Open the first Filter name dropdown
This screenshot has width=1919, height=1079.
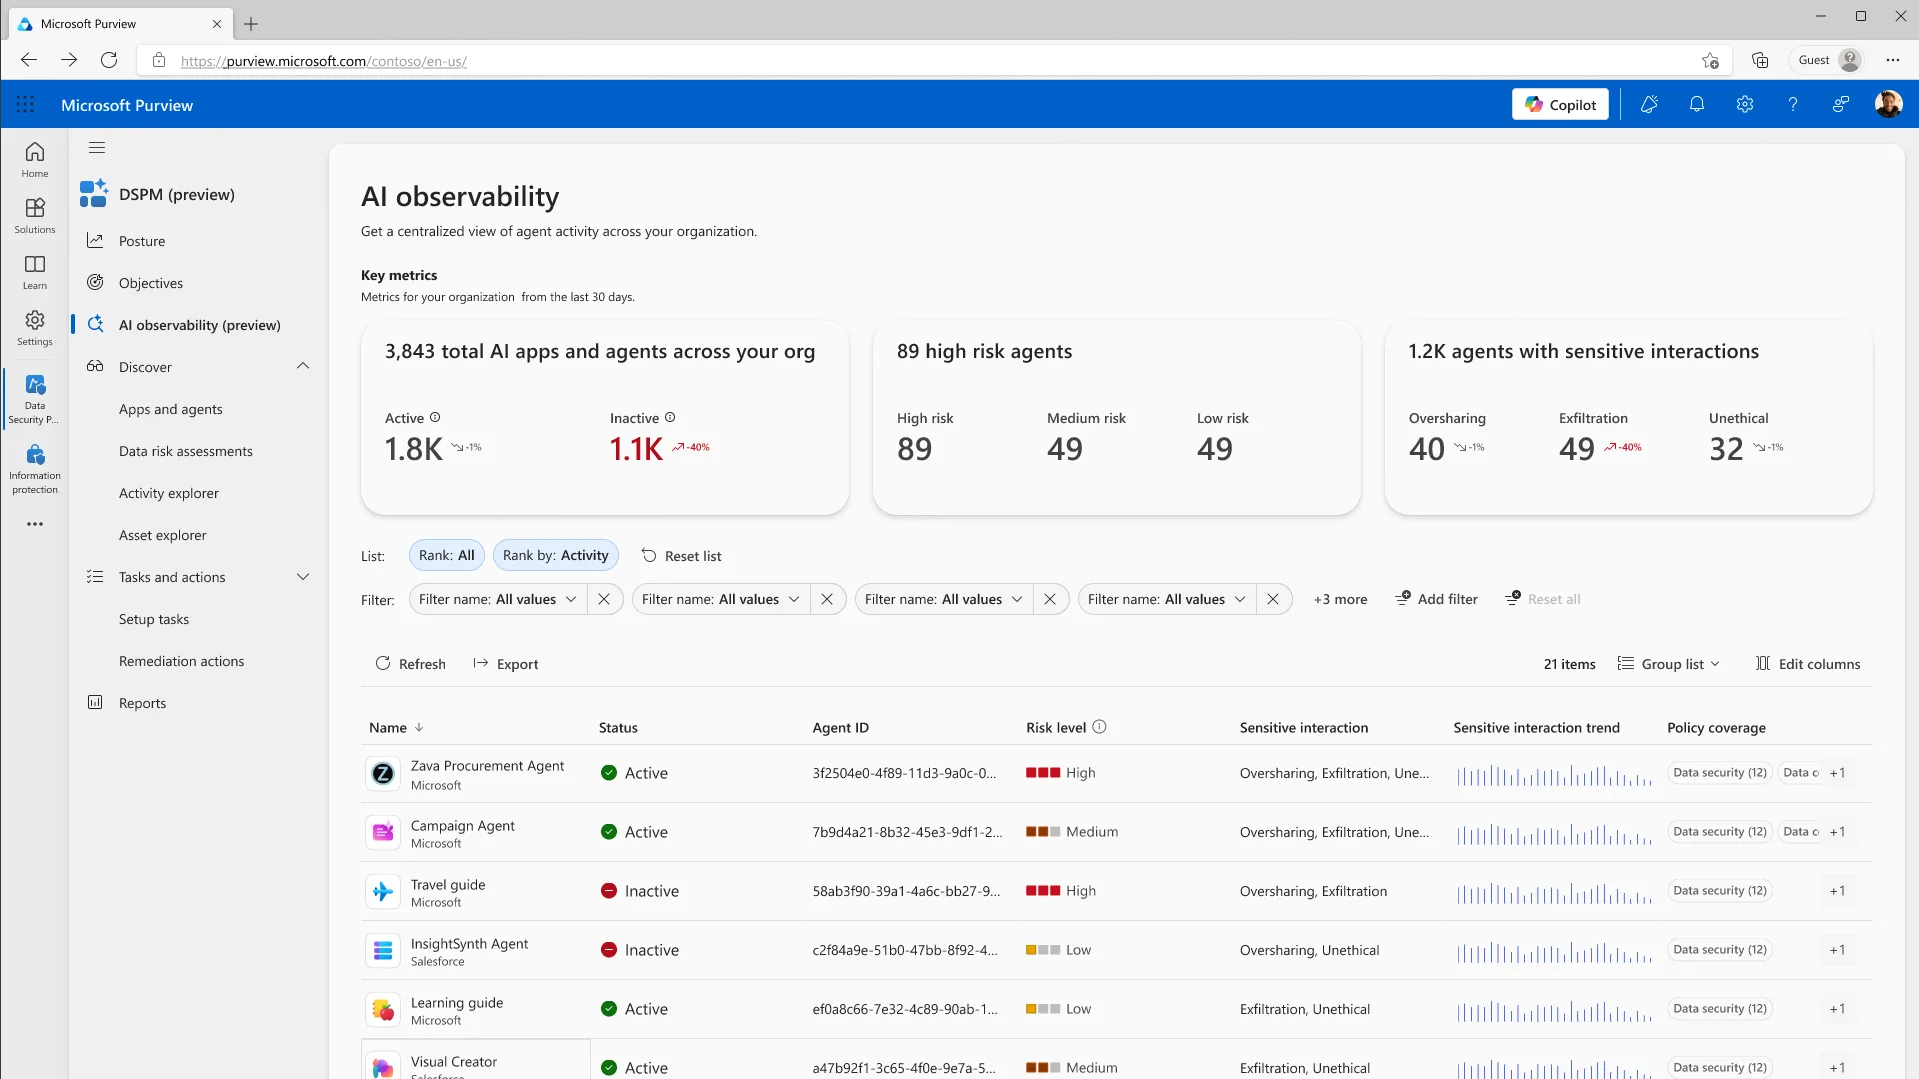(x=497, y=599)
